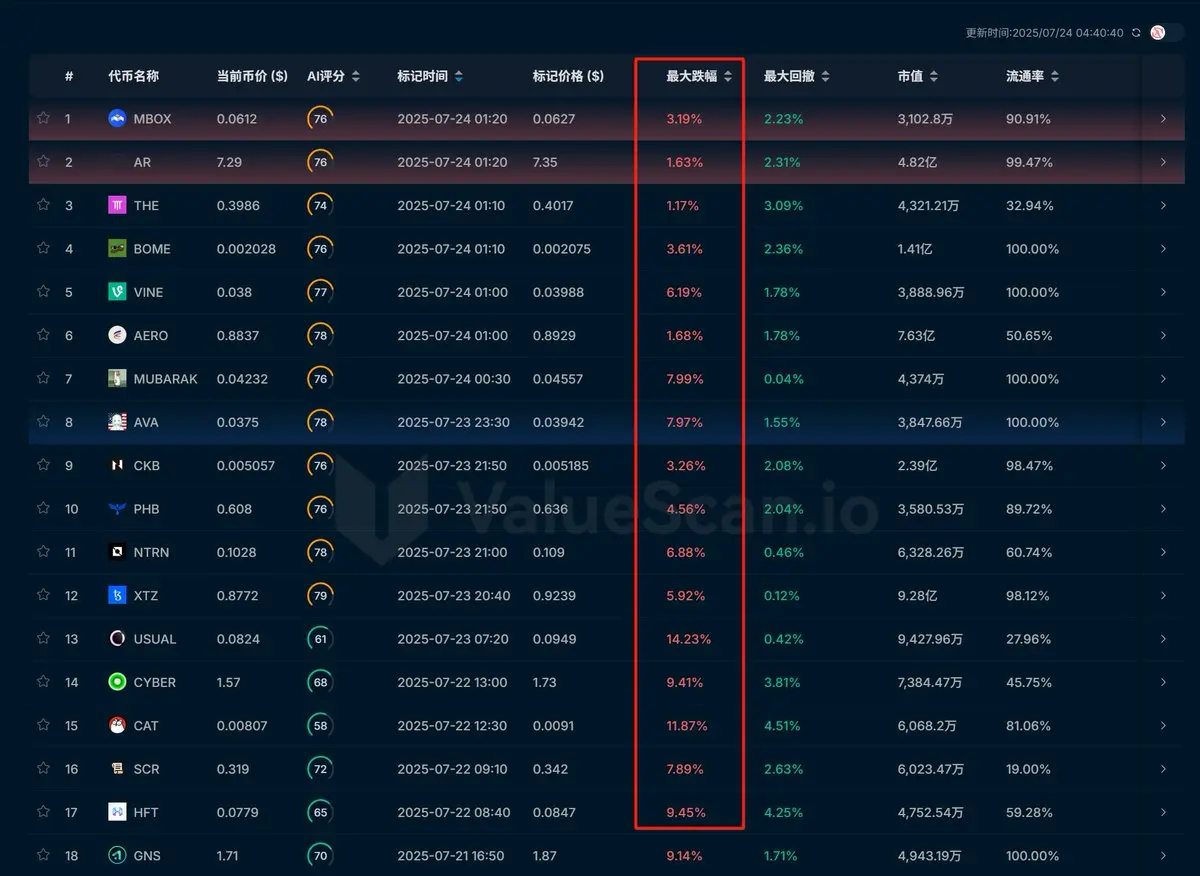The width and height of the screenshot is (1200, 876).
Task: Click the AI score 58 gauge for CAT
Action: [320, 725]
